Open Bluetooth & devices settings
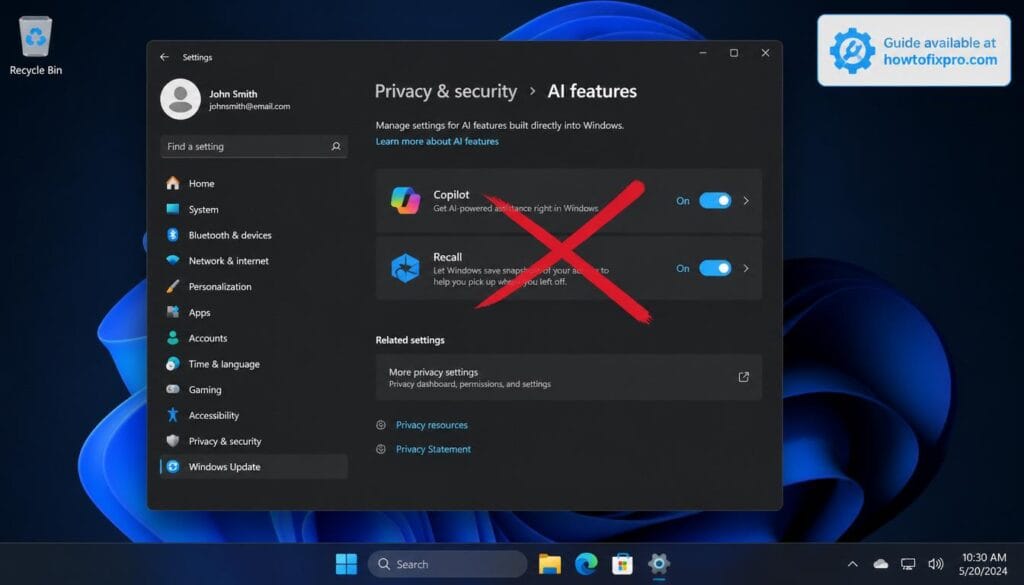This screenshot has width=1024, height=585. point(253,235)
